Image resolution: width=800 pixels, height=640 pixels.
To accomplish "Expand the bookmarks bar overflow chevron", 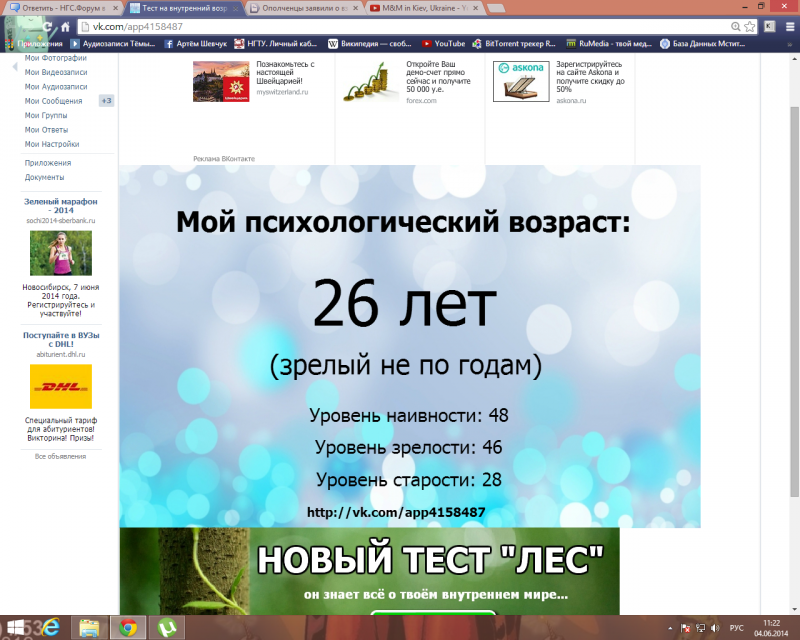I will pyautogui.click(x=790, y=44).
